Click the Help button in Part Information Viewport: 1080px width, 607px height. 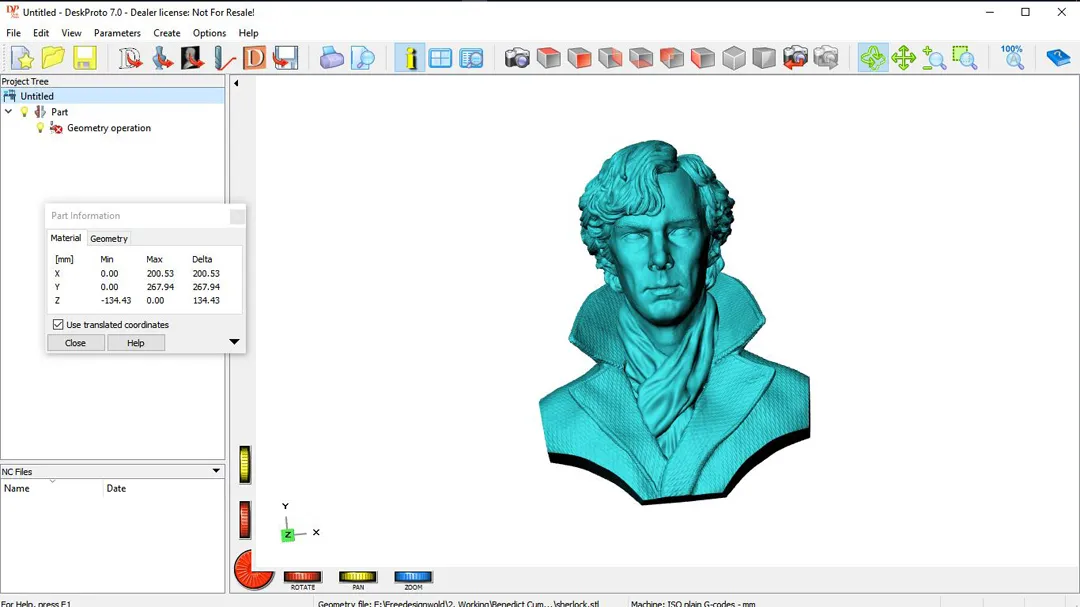[x=136, y=343]
